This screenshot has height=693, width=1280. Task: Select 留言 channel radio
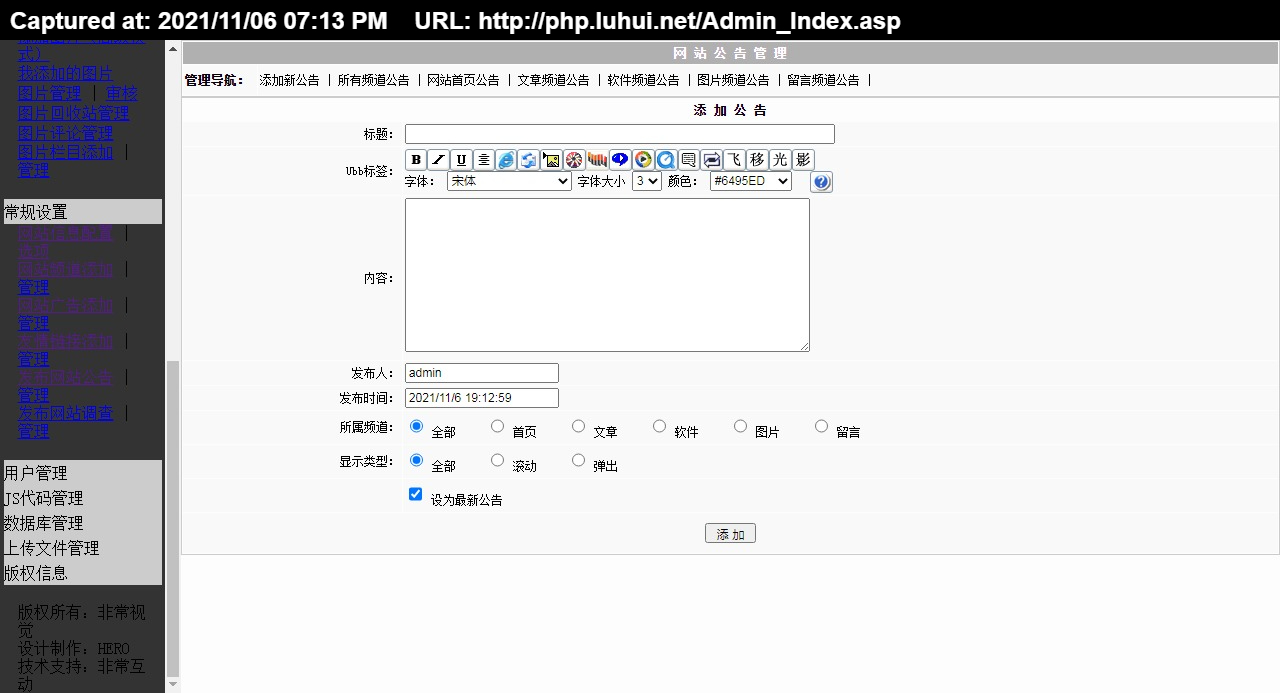coord(821,426)
